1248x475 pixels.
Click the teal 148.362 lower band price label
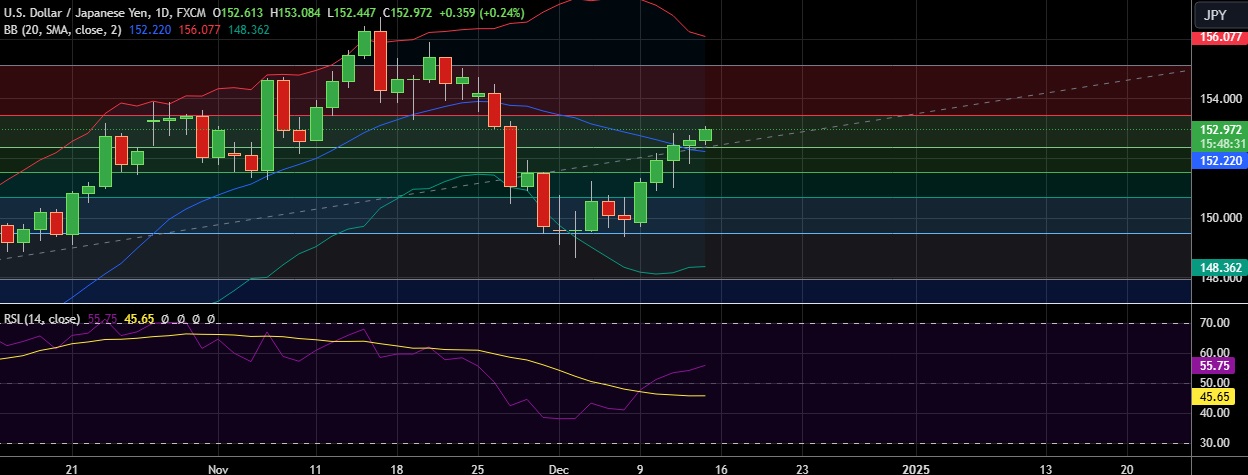tap(1219, 268)
